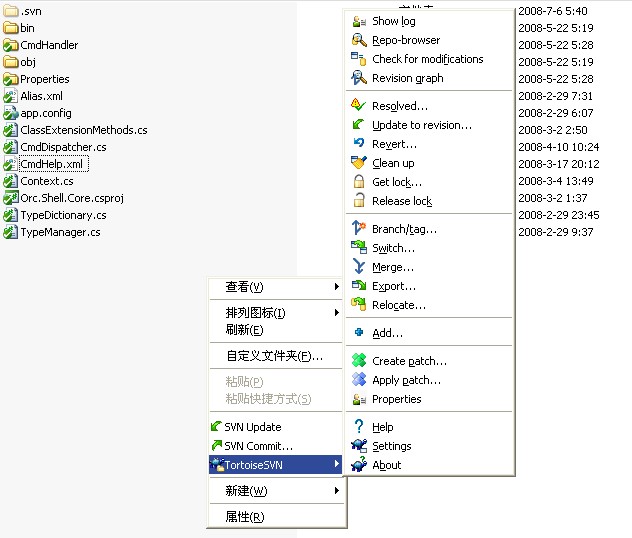Click the Clean up icon
Image resolution: width=632 pixels, height=538 pixels.
pyautogui.click(x=359, y=163)
